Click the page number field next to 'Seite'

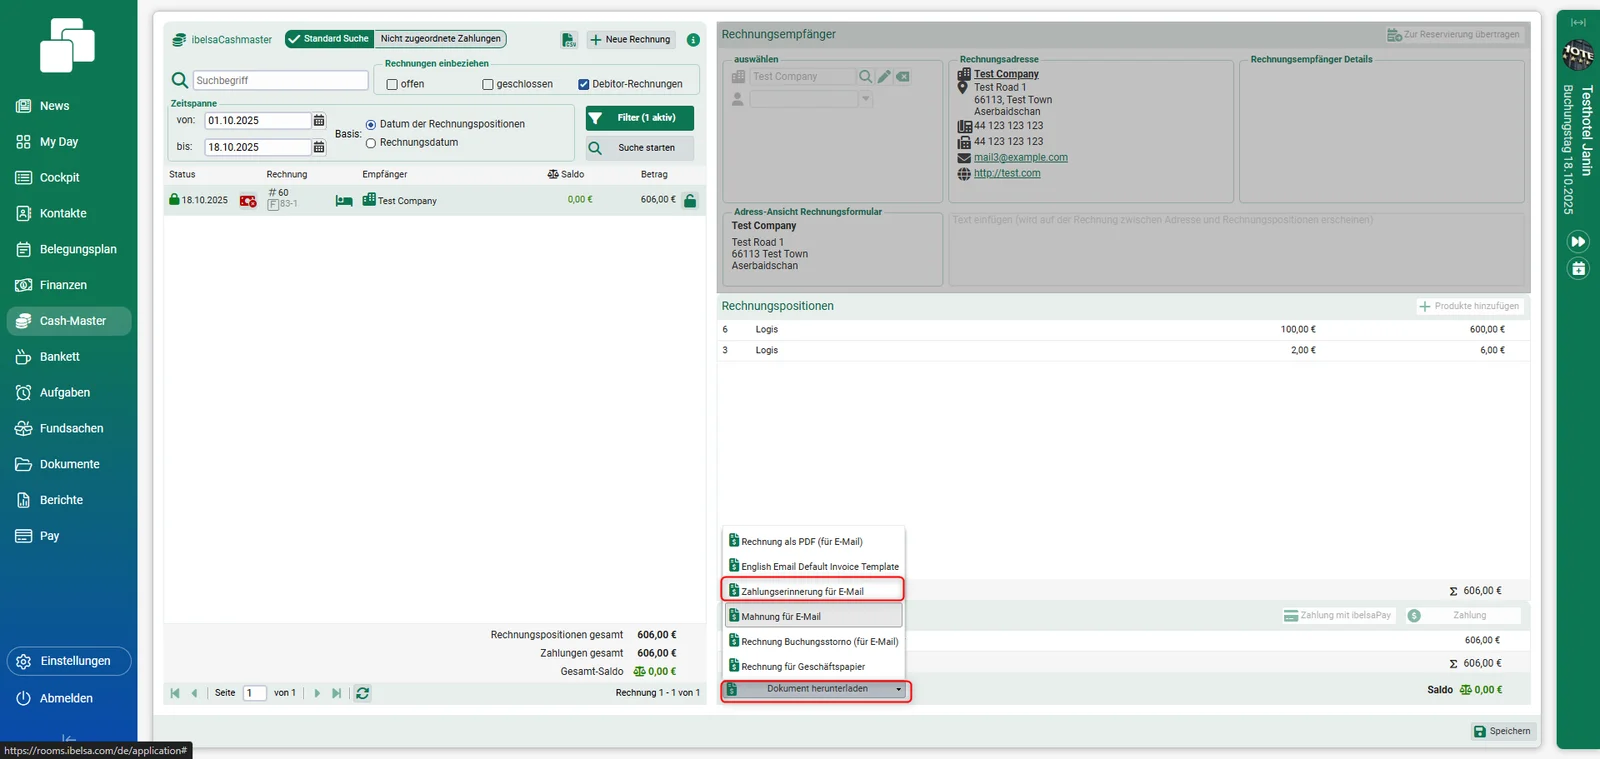pos(254,693)
